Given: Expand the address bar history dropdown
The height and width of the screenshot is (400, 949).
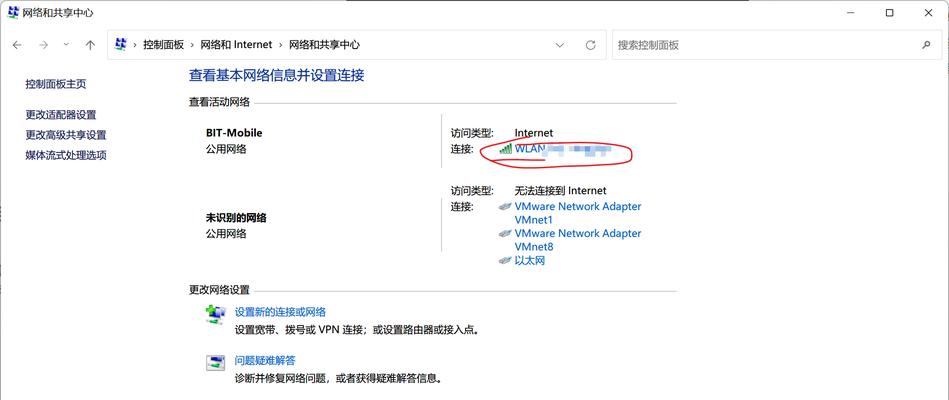Looking at the screenshot, I should click(x=558, y=45).
